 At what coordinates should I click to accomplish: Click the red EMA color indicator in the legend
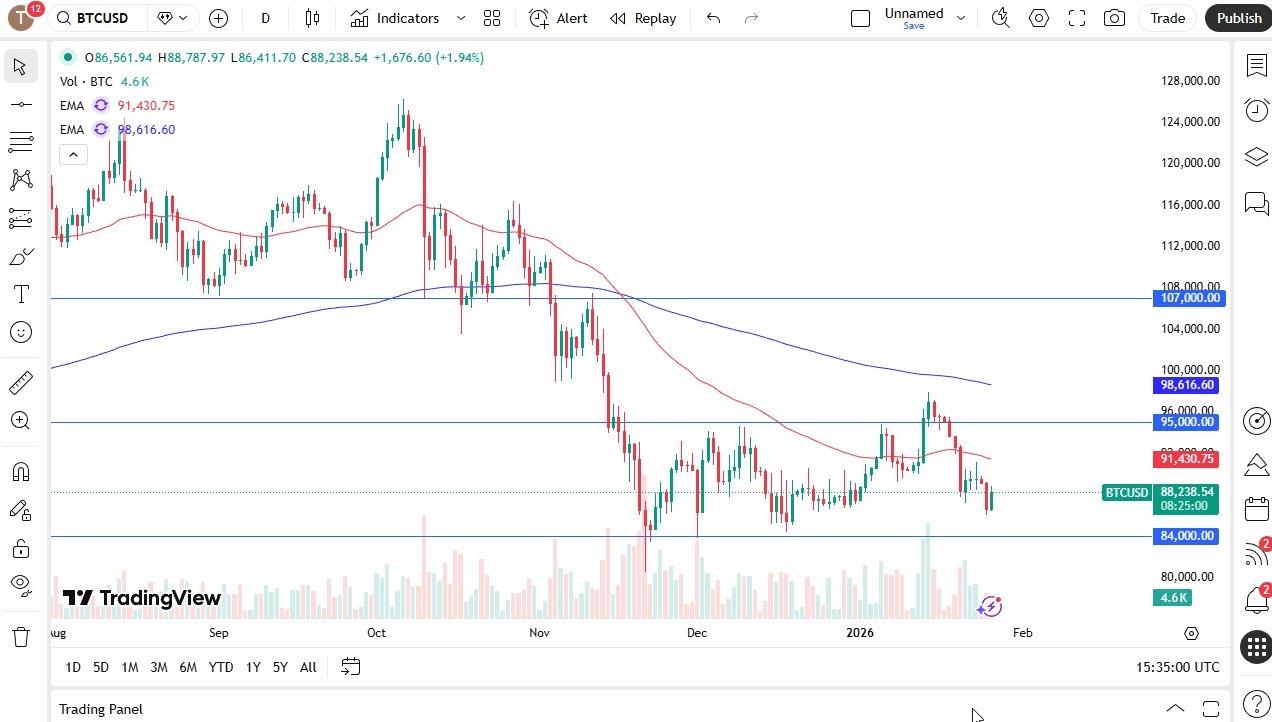click(x=100, y=105)
